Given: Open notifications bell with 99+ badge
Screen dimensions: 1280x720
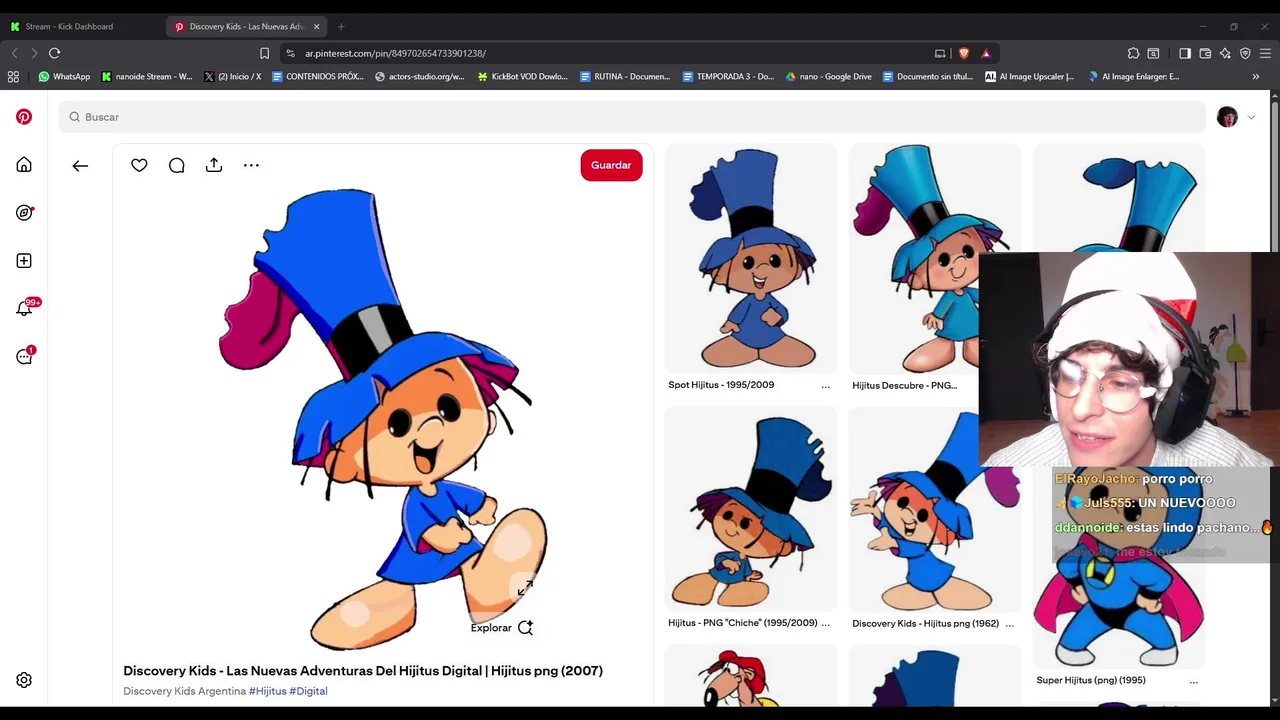Looking at the screenshot, I should pos(24,308).
